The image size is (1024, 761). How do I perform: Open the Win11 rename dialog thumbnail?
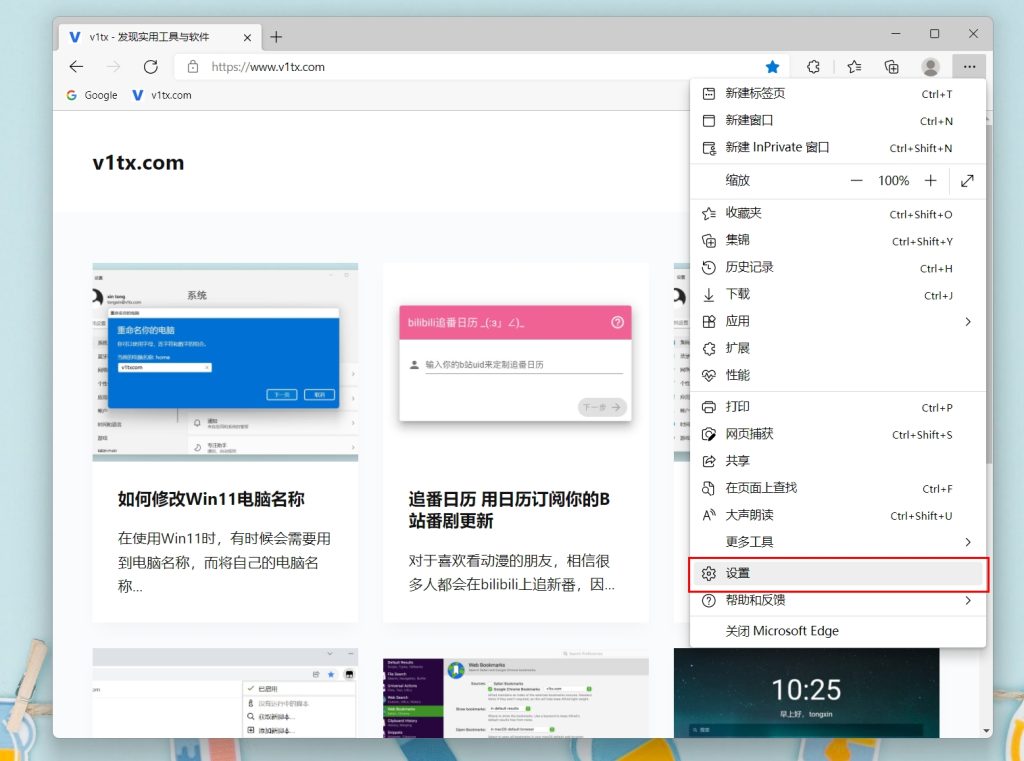(225, 363)
